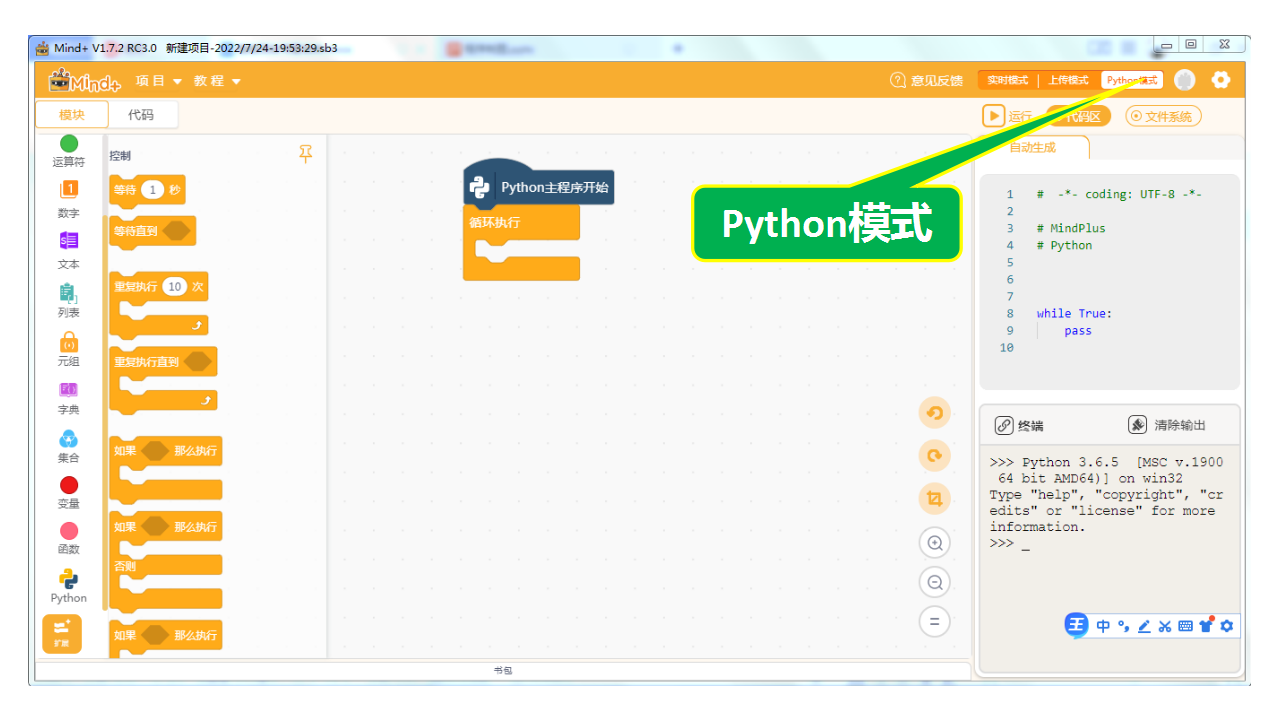Image resolution: width=1280 pixels, height=720 pixels.
Task: Switch to the 代码 code tab
Action: (x=142, y=115)
